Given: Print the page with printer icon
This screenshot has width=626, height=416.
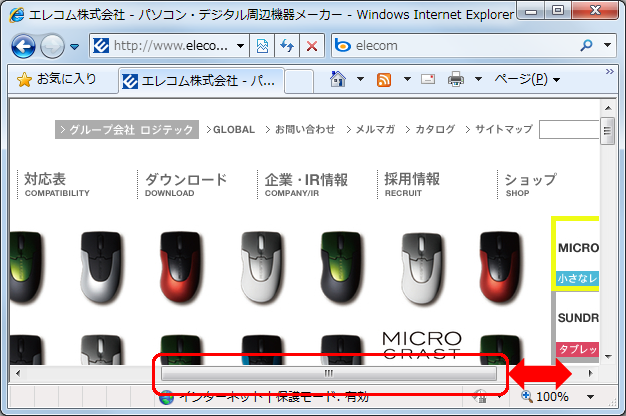Looking at the screenshot, I should tap(456, 79).
